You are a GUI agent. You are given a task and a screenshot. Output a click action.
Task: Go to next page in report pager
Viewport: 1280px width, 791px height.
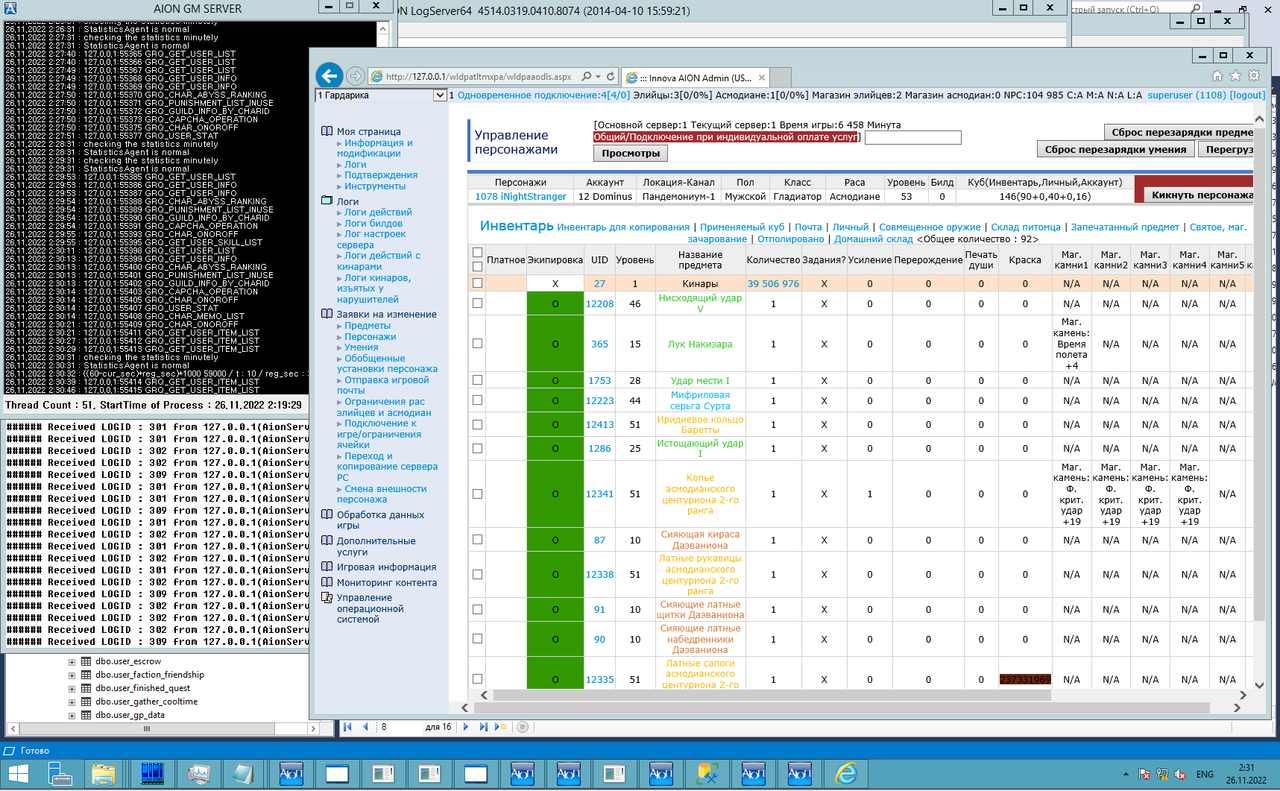[468, 727]
